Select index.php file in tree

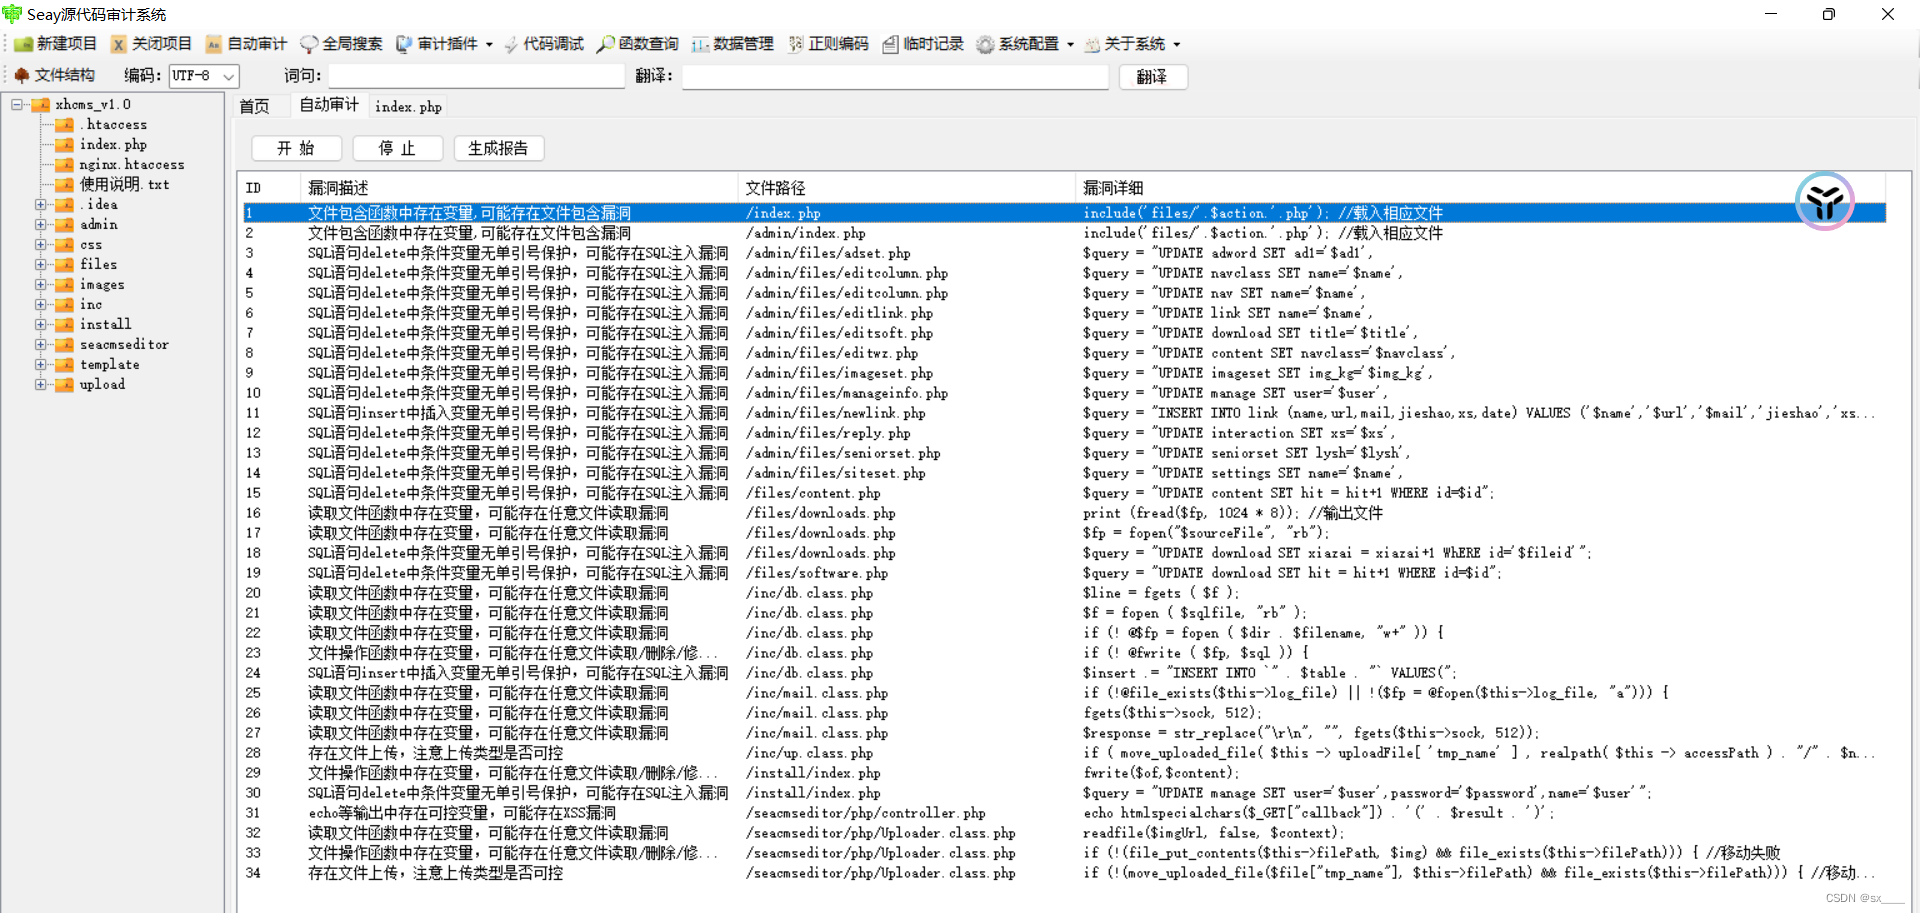pos(113,144)
